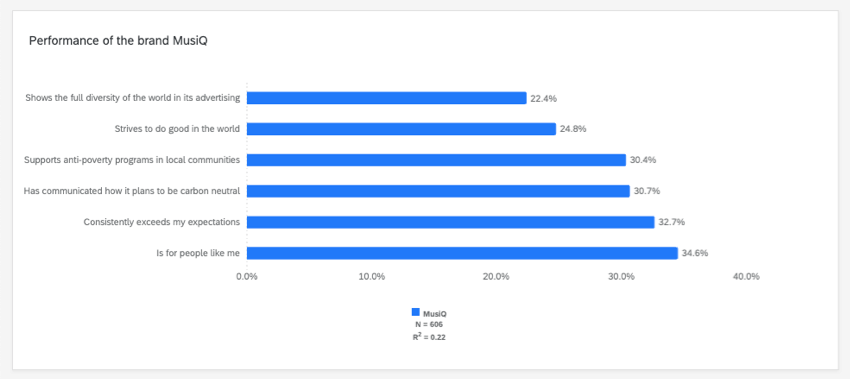Click the anti-poverty programs bar
The height and width of the screenshot is (379, 850).
click(x=436, y=160)
